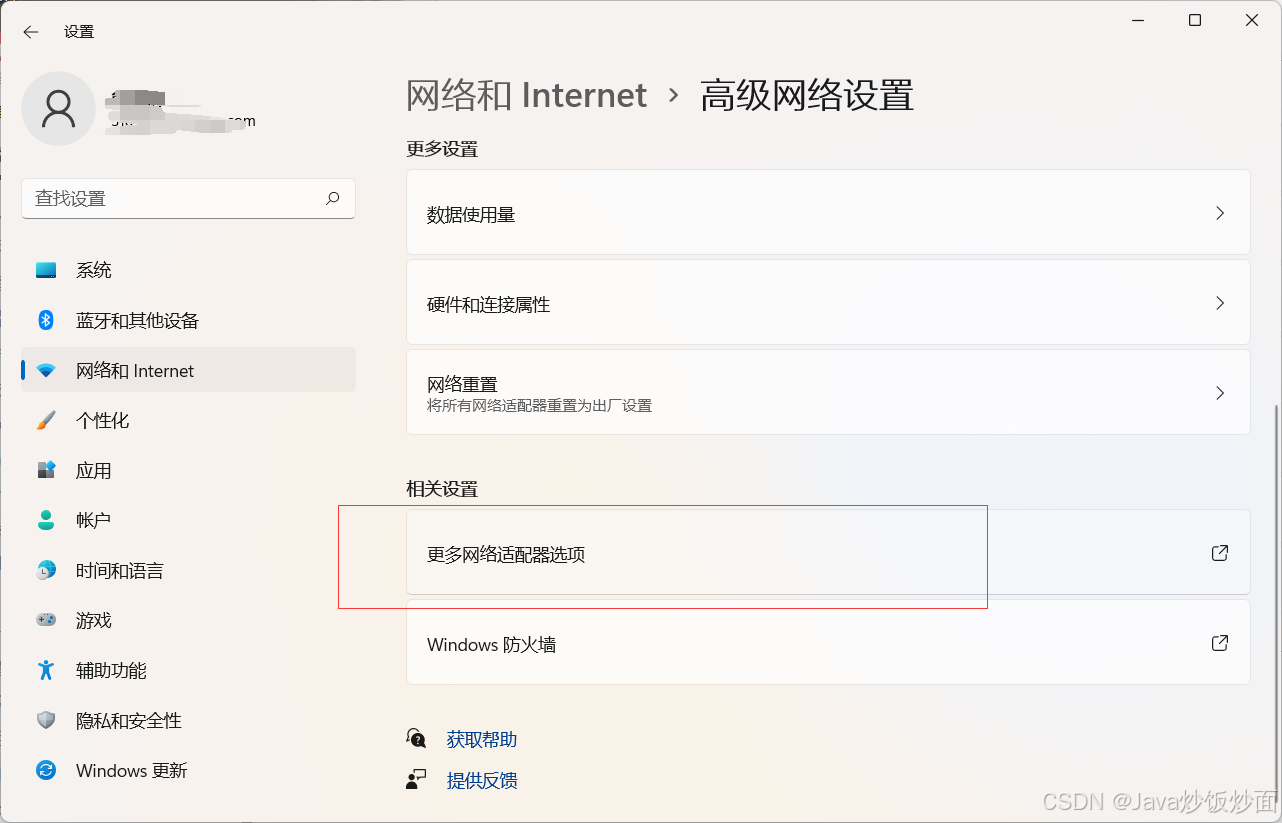Click the clock globe icon for 时间和语言
Screen dimensions: 1282x823
46,570
